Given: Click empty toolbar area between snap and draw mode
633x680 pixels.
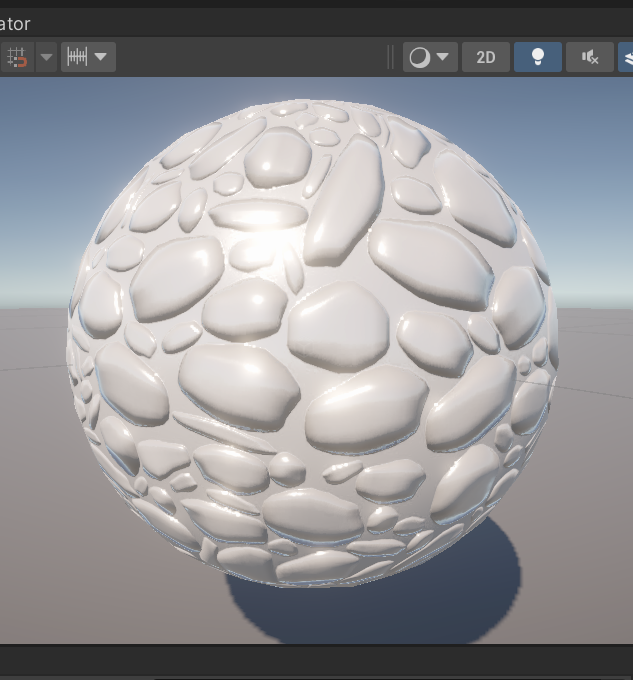Looking at the screenshot, I should pos(251,57).
